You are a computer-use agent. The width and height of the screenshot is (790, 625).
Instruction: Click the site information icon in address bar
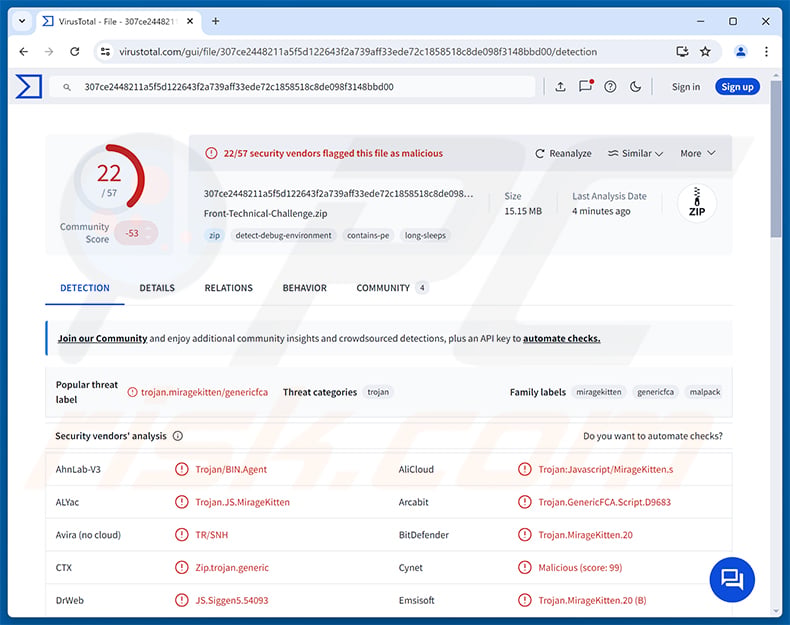pyautogui.click(x=105, y=51)
